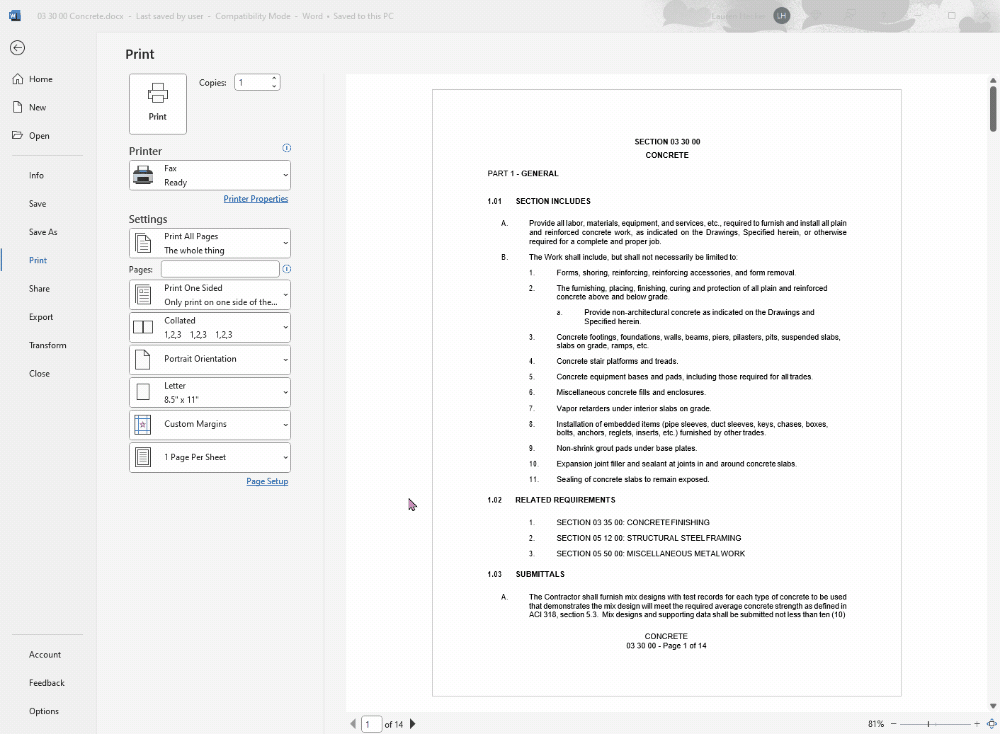The image size is (1000, 734).
Task: Click the Open icon in the sidebar
Action: (17, 135)
